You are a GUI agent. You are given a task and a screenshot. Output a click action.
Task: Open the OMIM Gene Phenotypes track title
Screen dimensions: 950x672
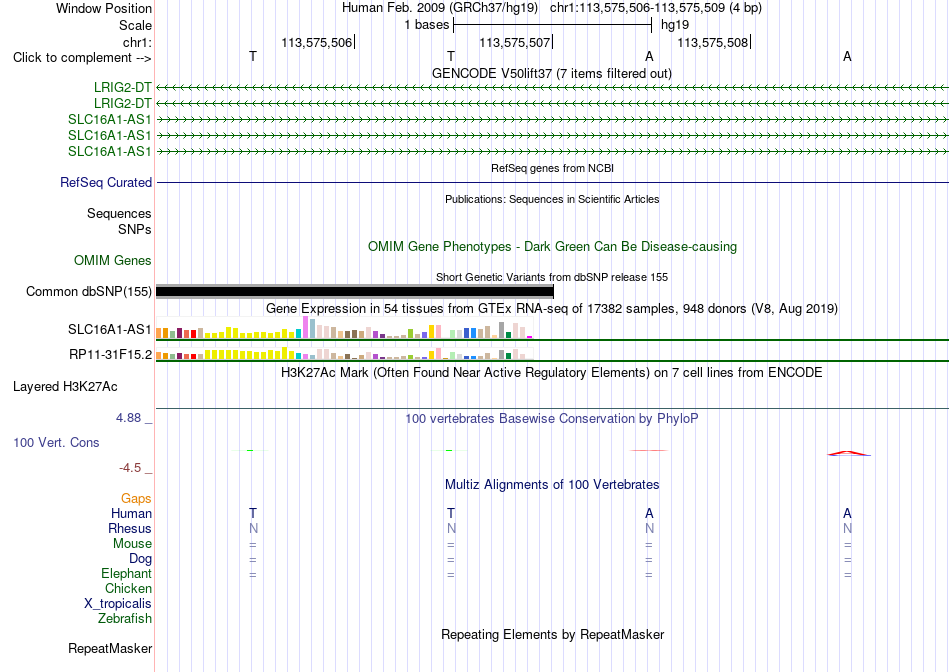(x=552, y=247)
